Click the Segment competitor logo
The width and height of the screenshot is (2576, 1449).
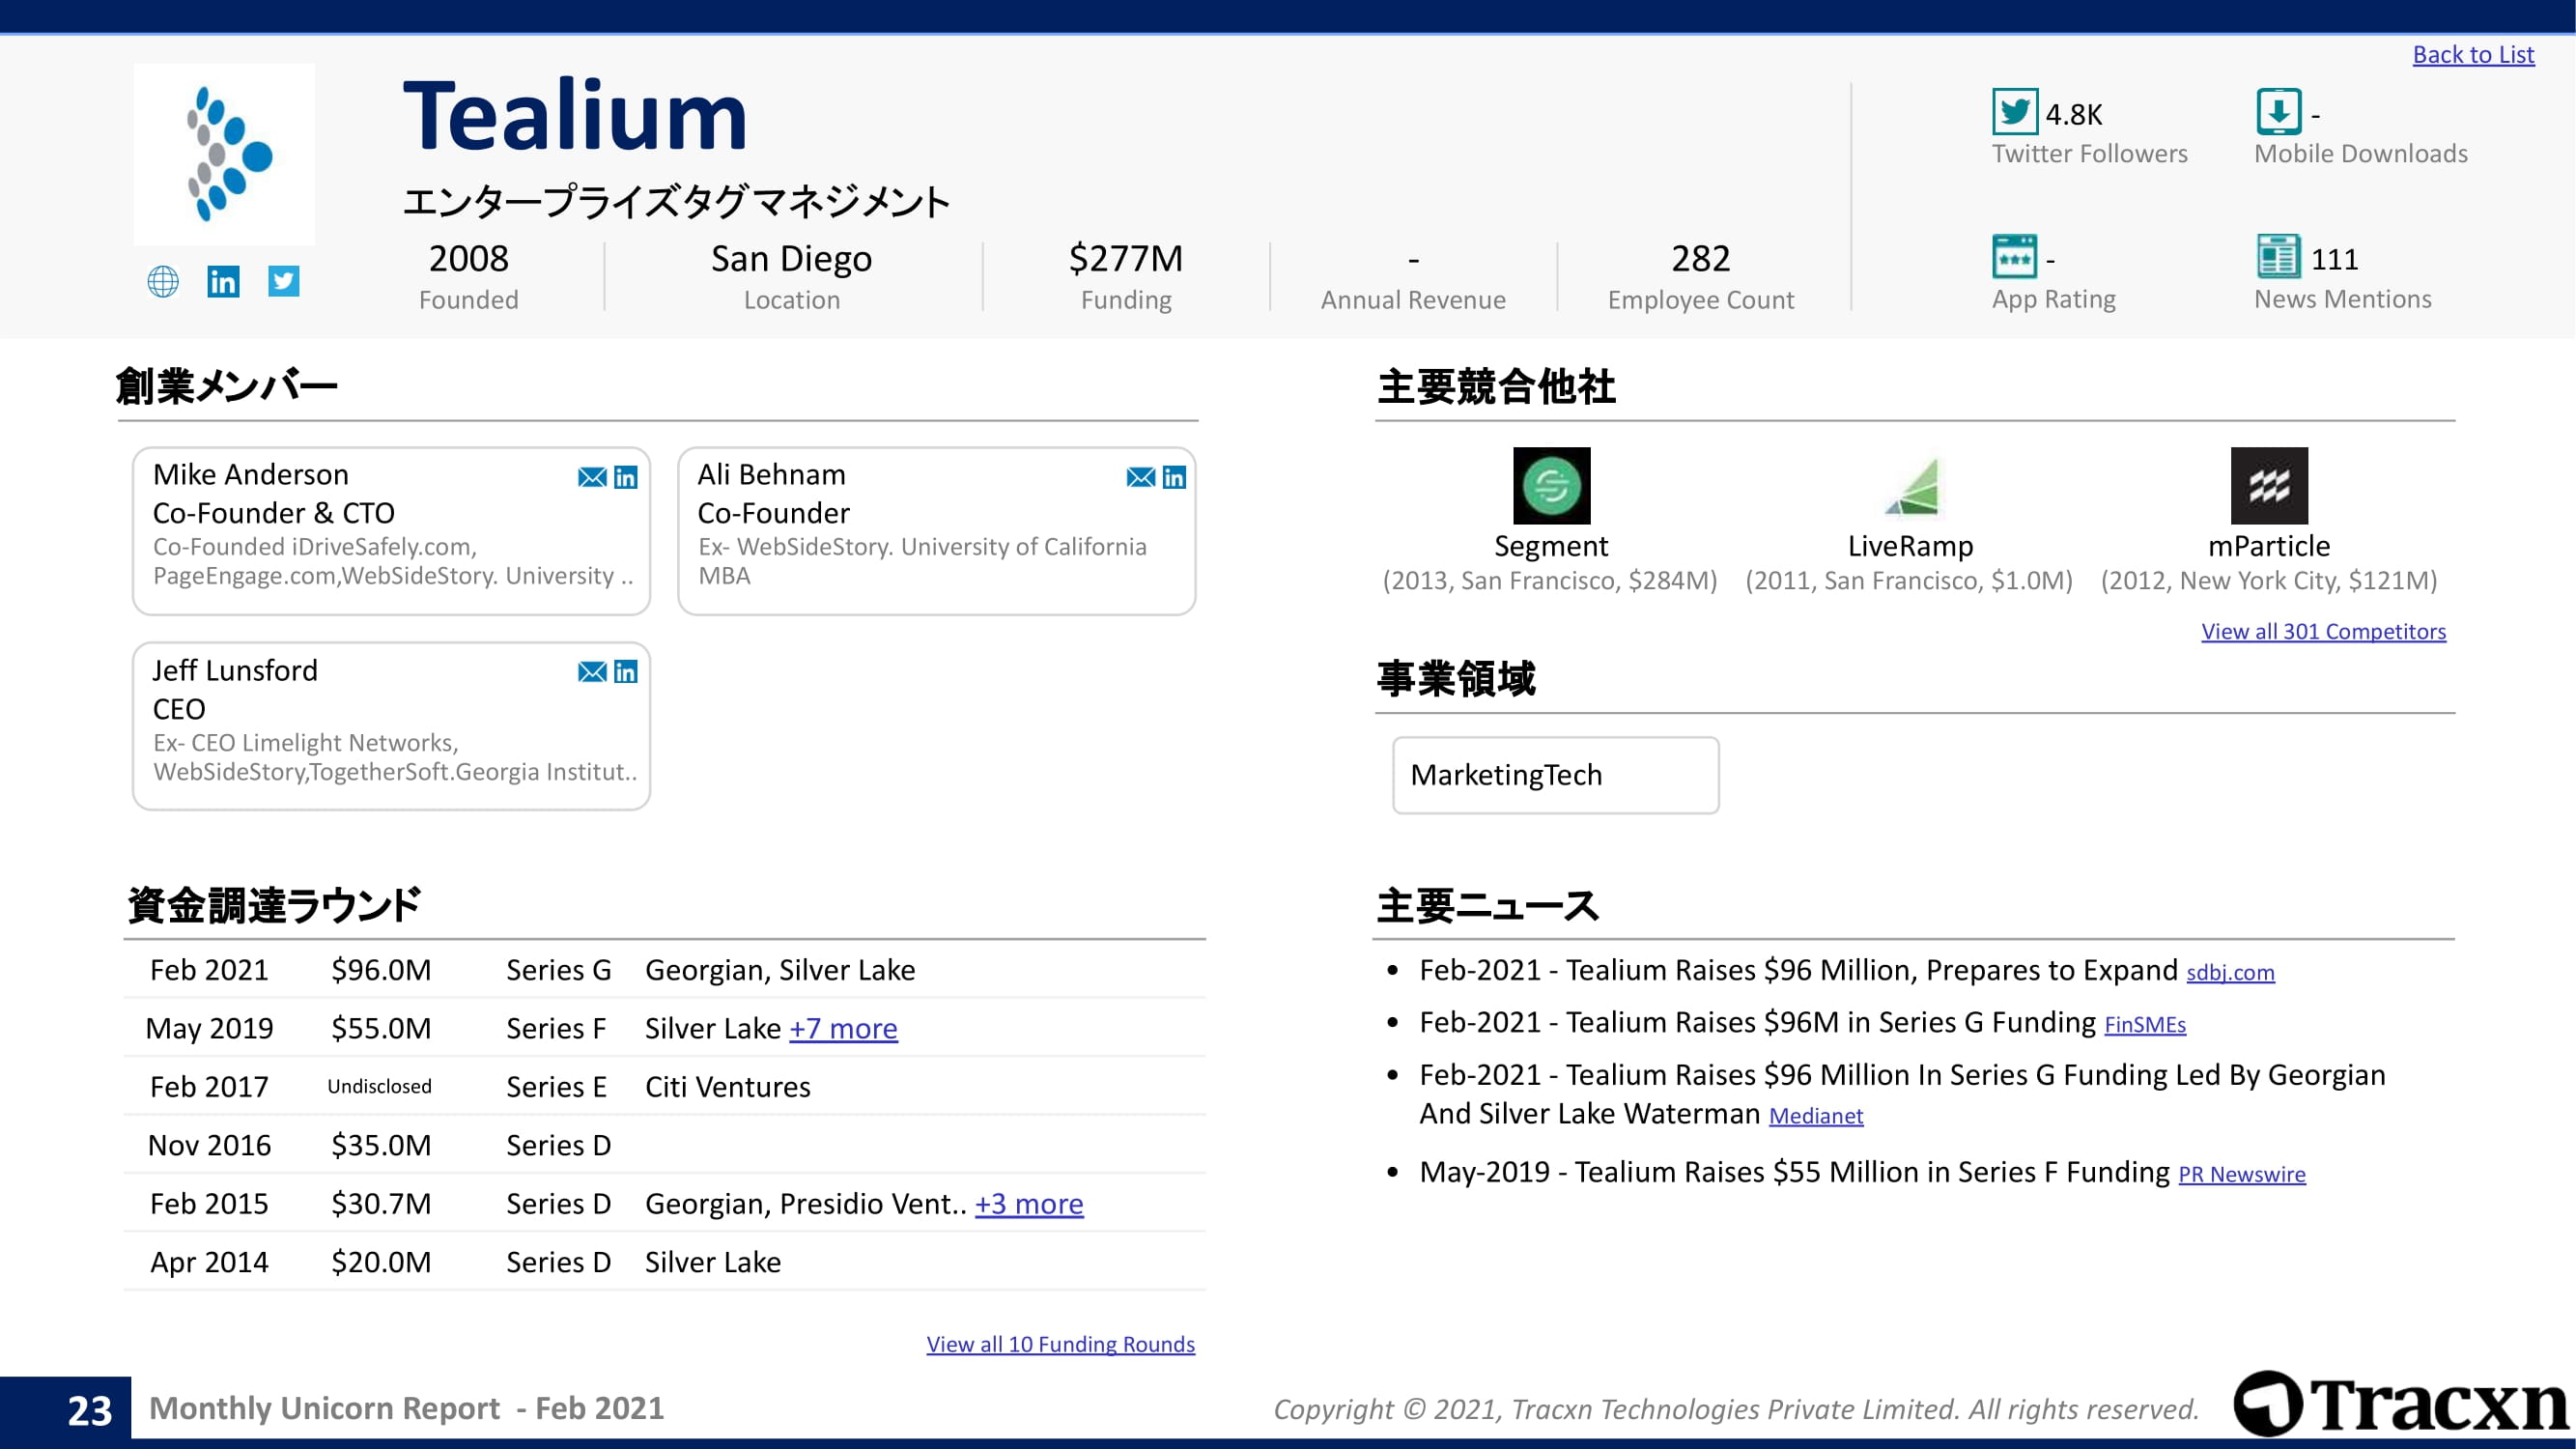point(1551,486)
